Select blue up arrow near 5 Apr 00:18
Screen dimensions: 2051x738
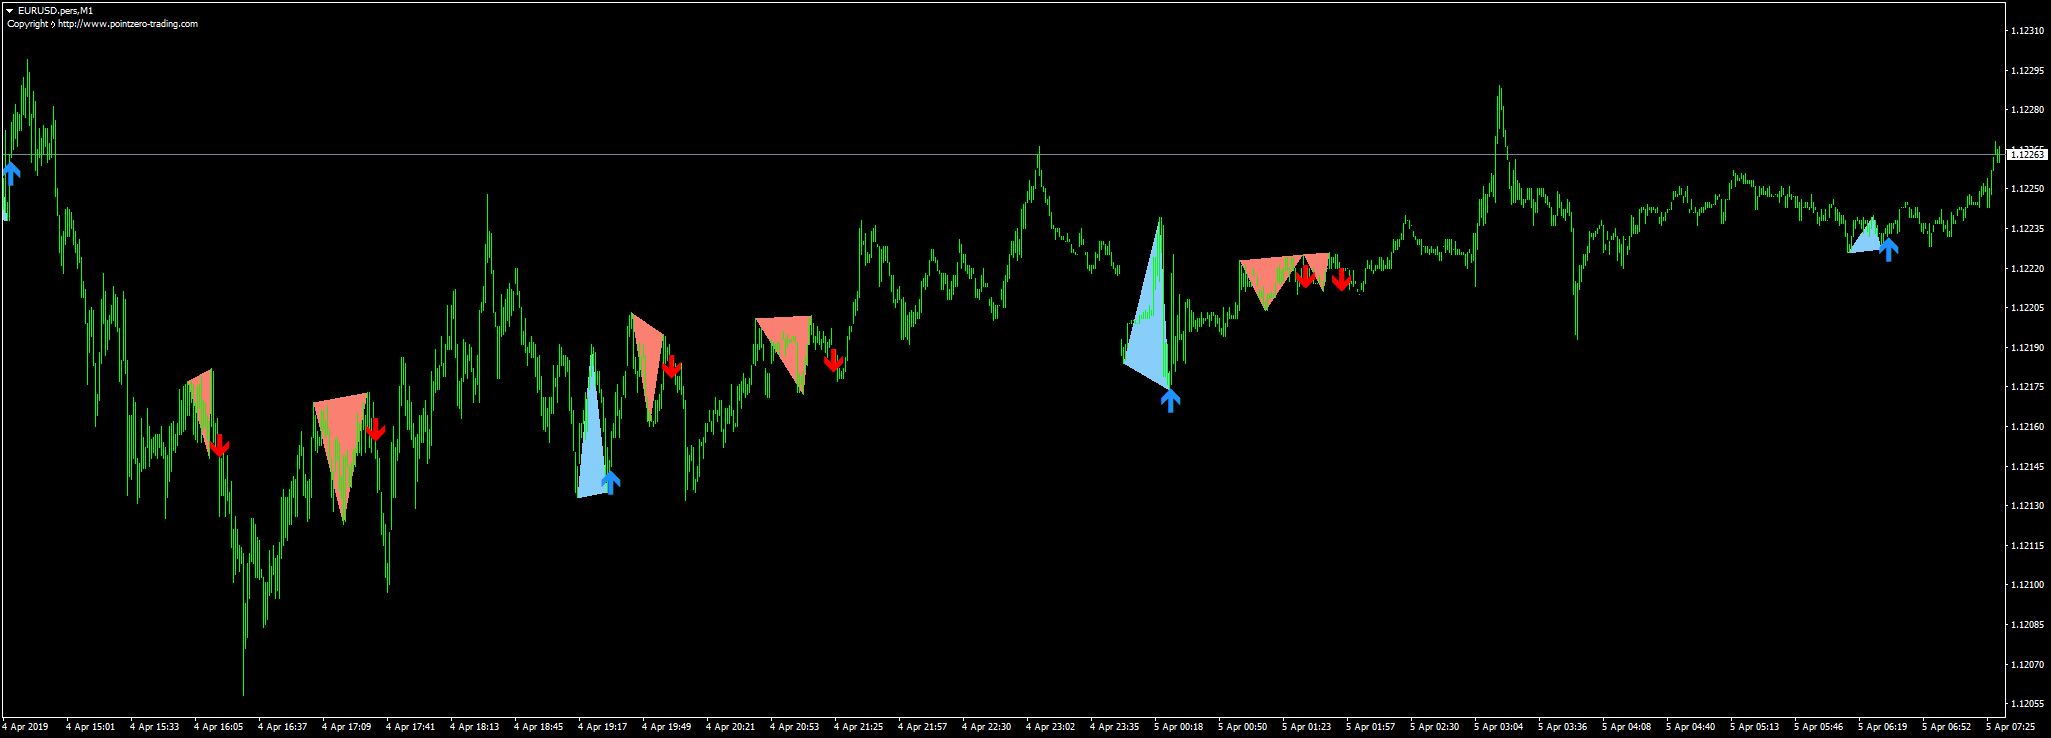point(1170,401)
